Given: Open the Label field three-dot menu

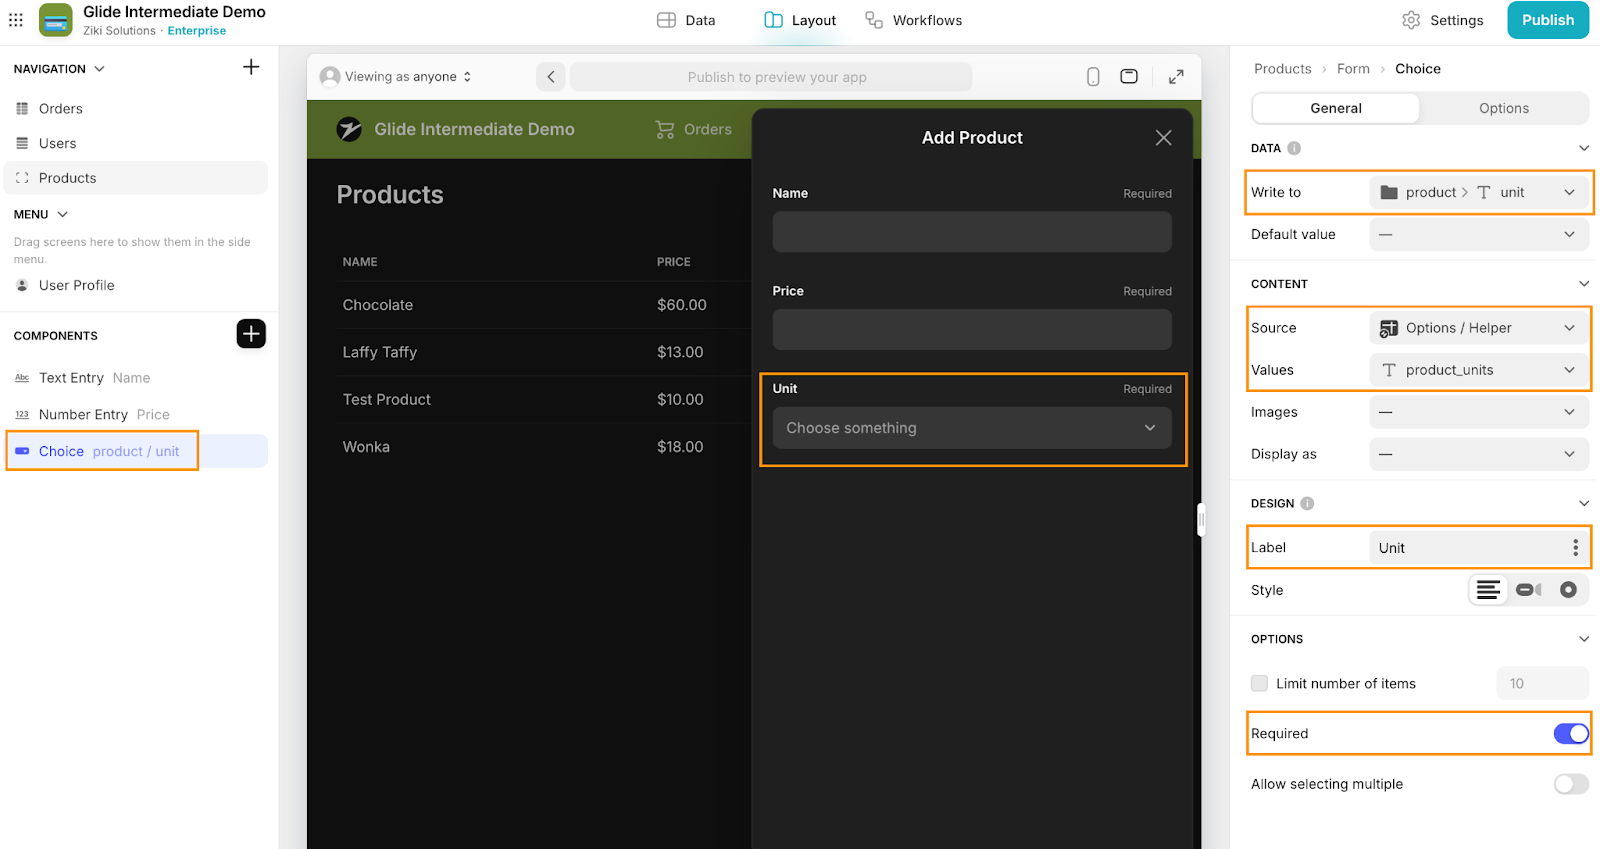Looking at the screenshot, I should click(x=1575, y=548).
